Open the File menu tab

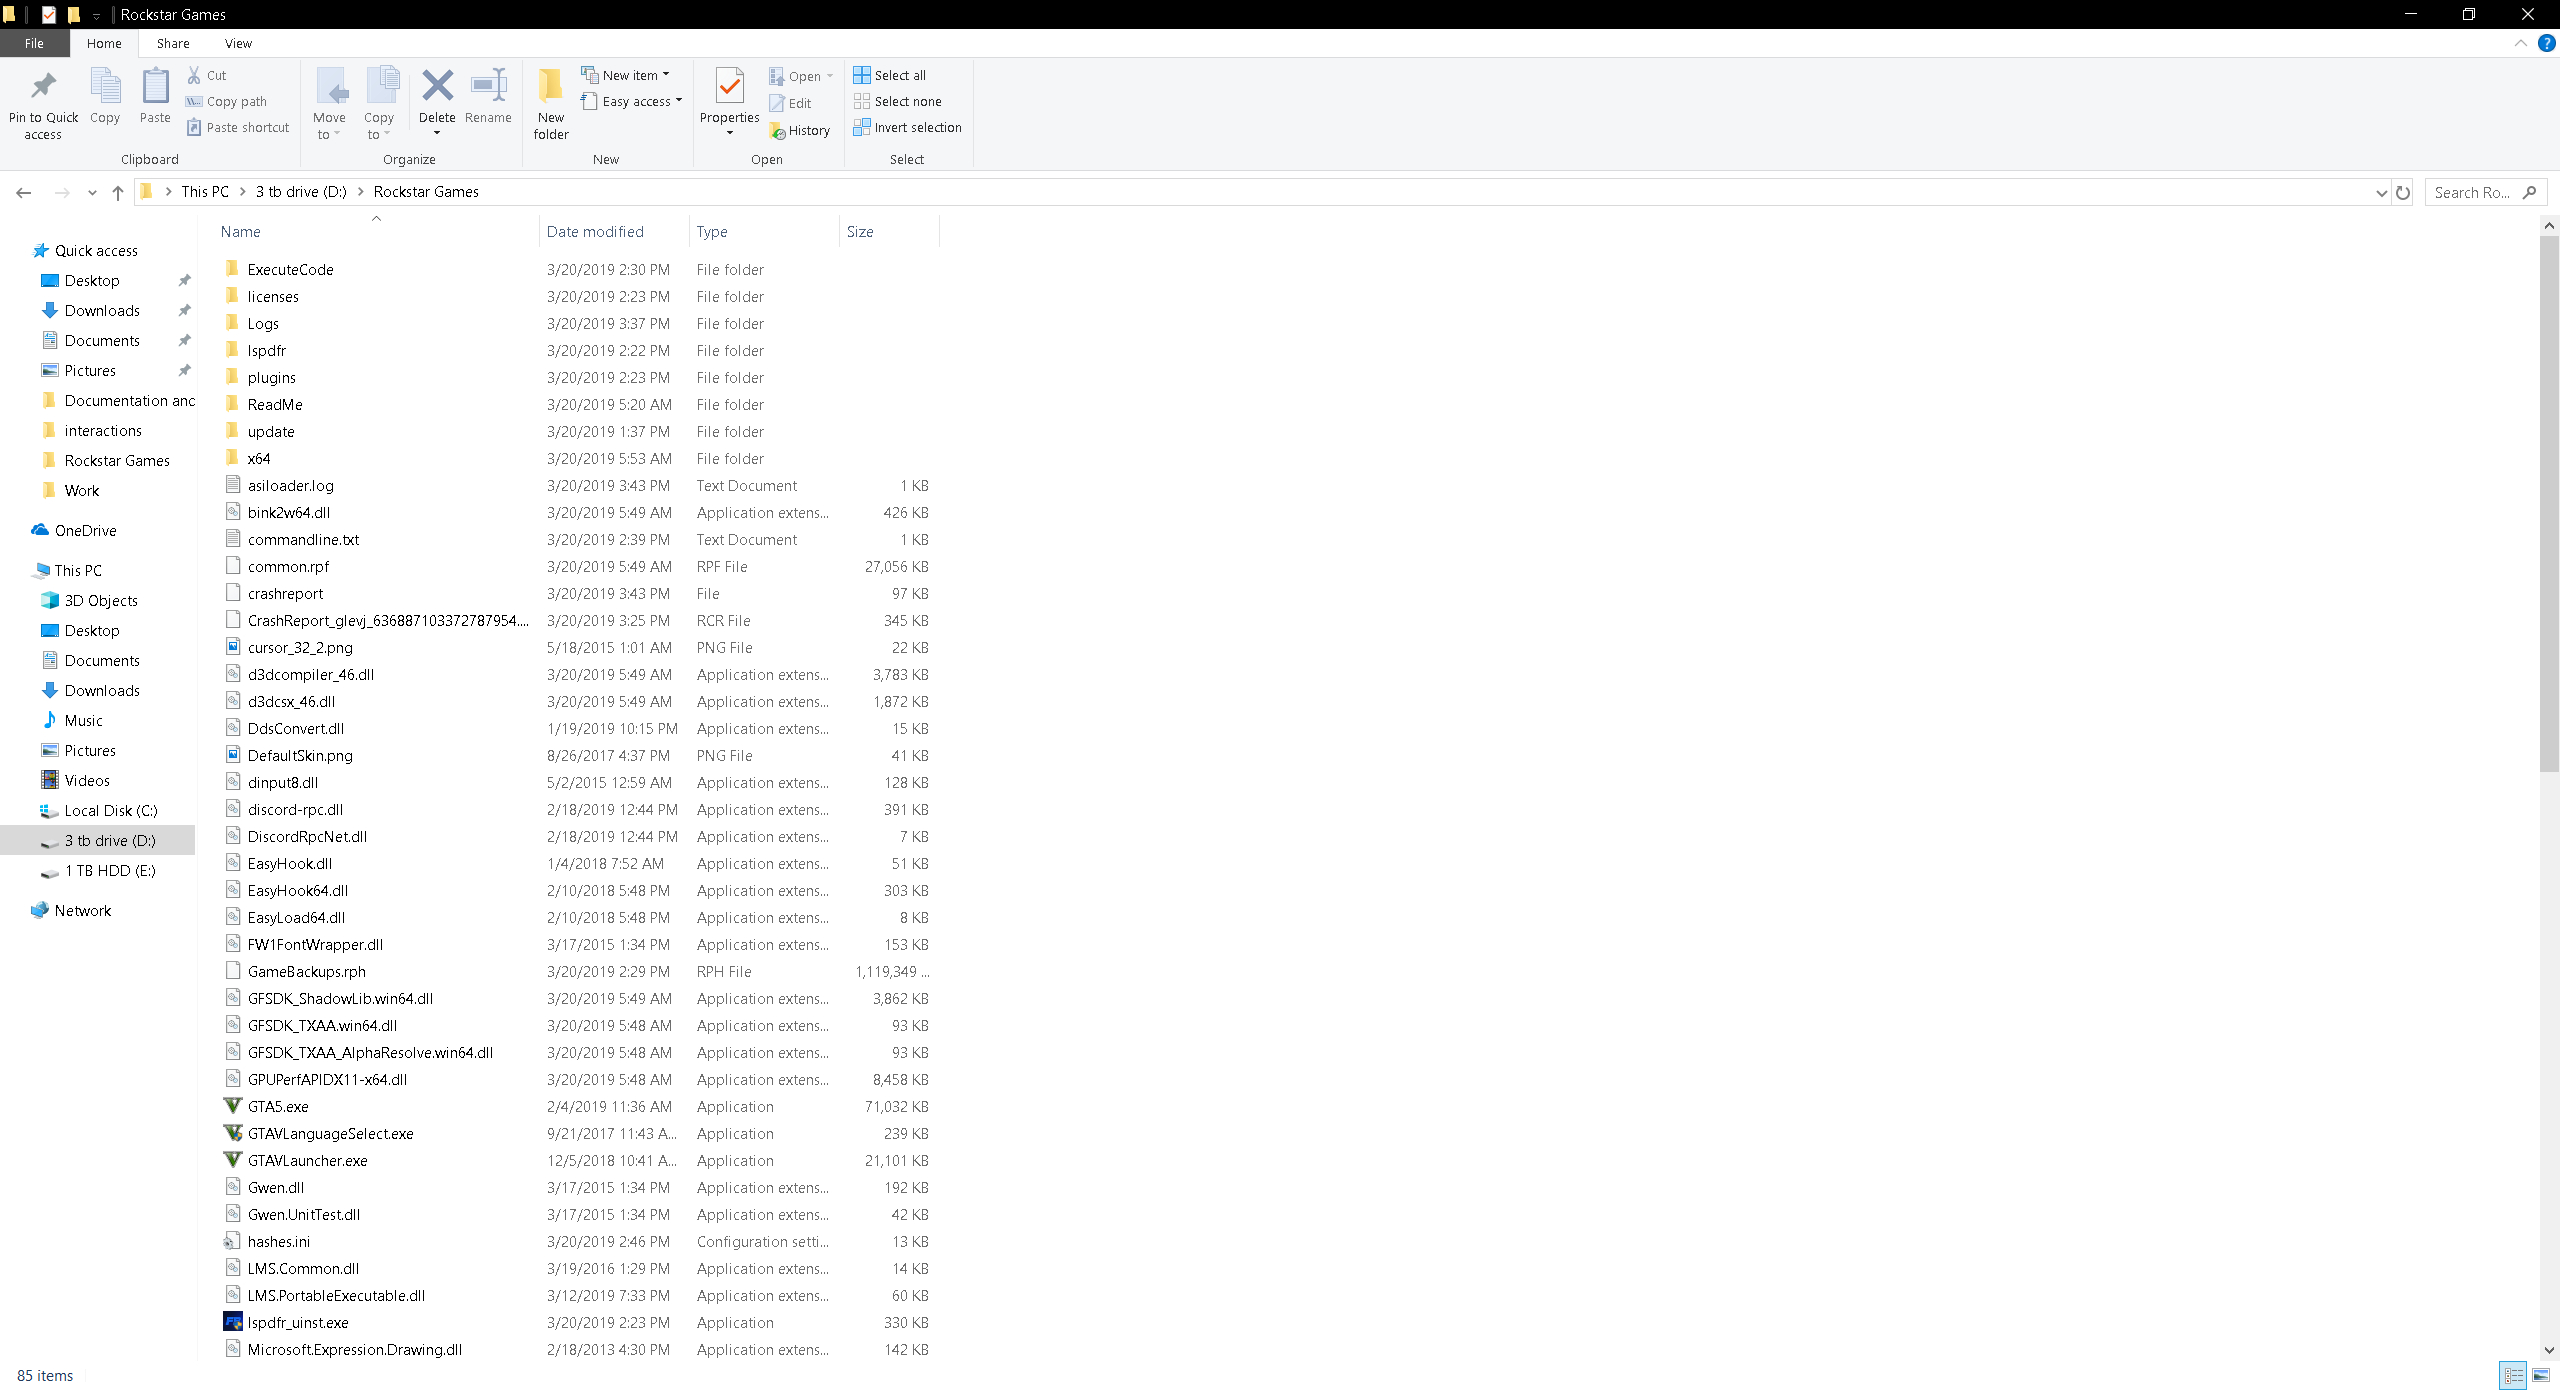tap(34, 43)
